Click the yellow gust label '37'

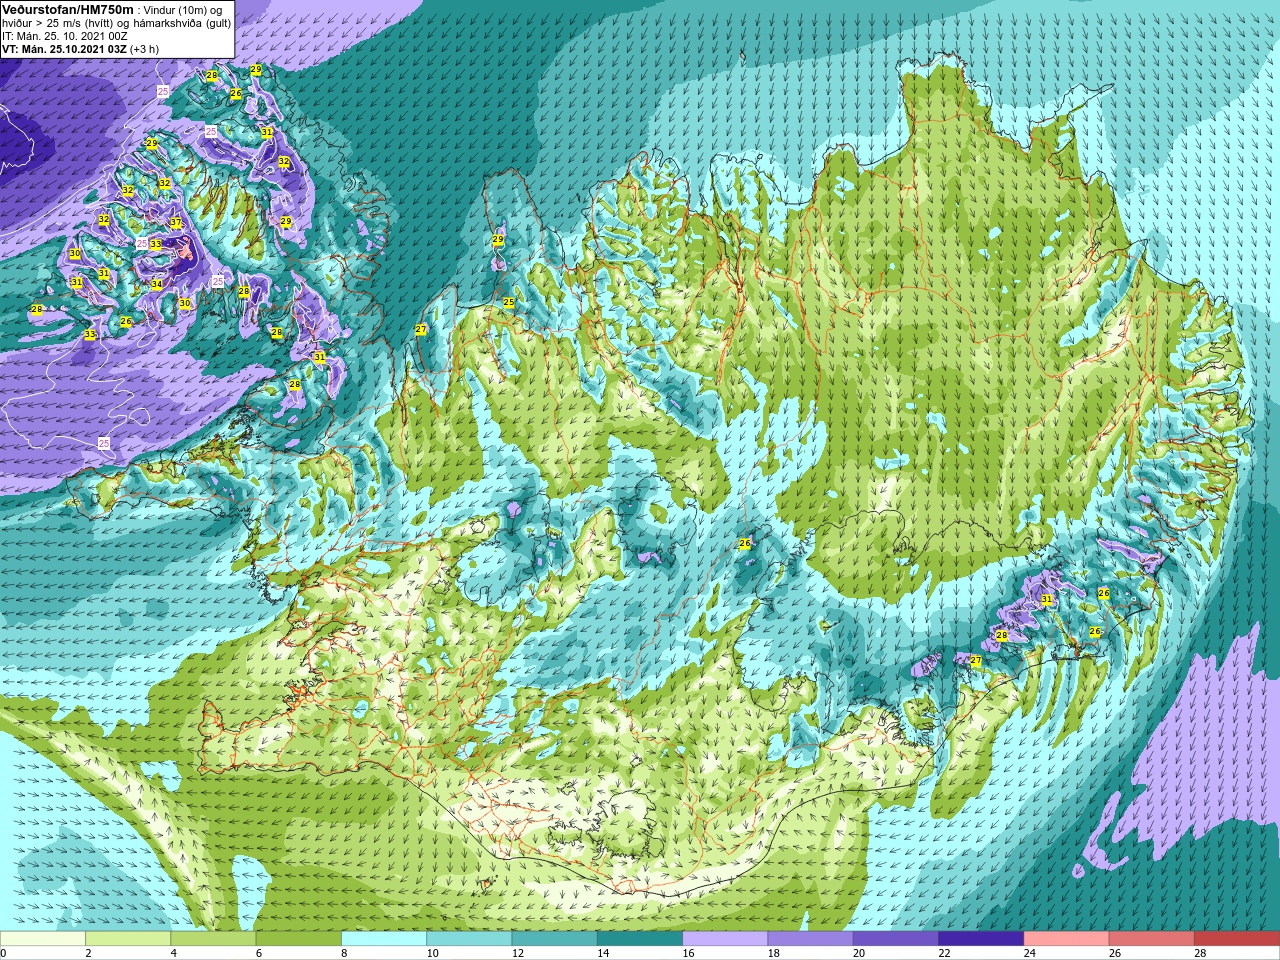[x=176, y=223]
